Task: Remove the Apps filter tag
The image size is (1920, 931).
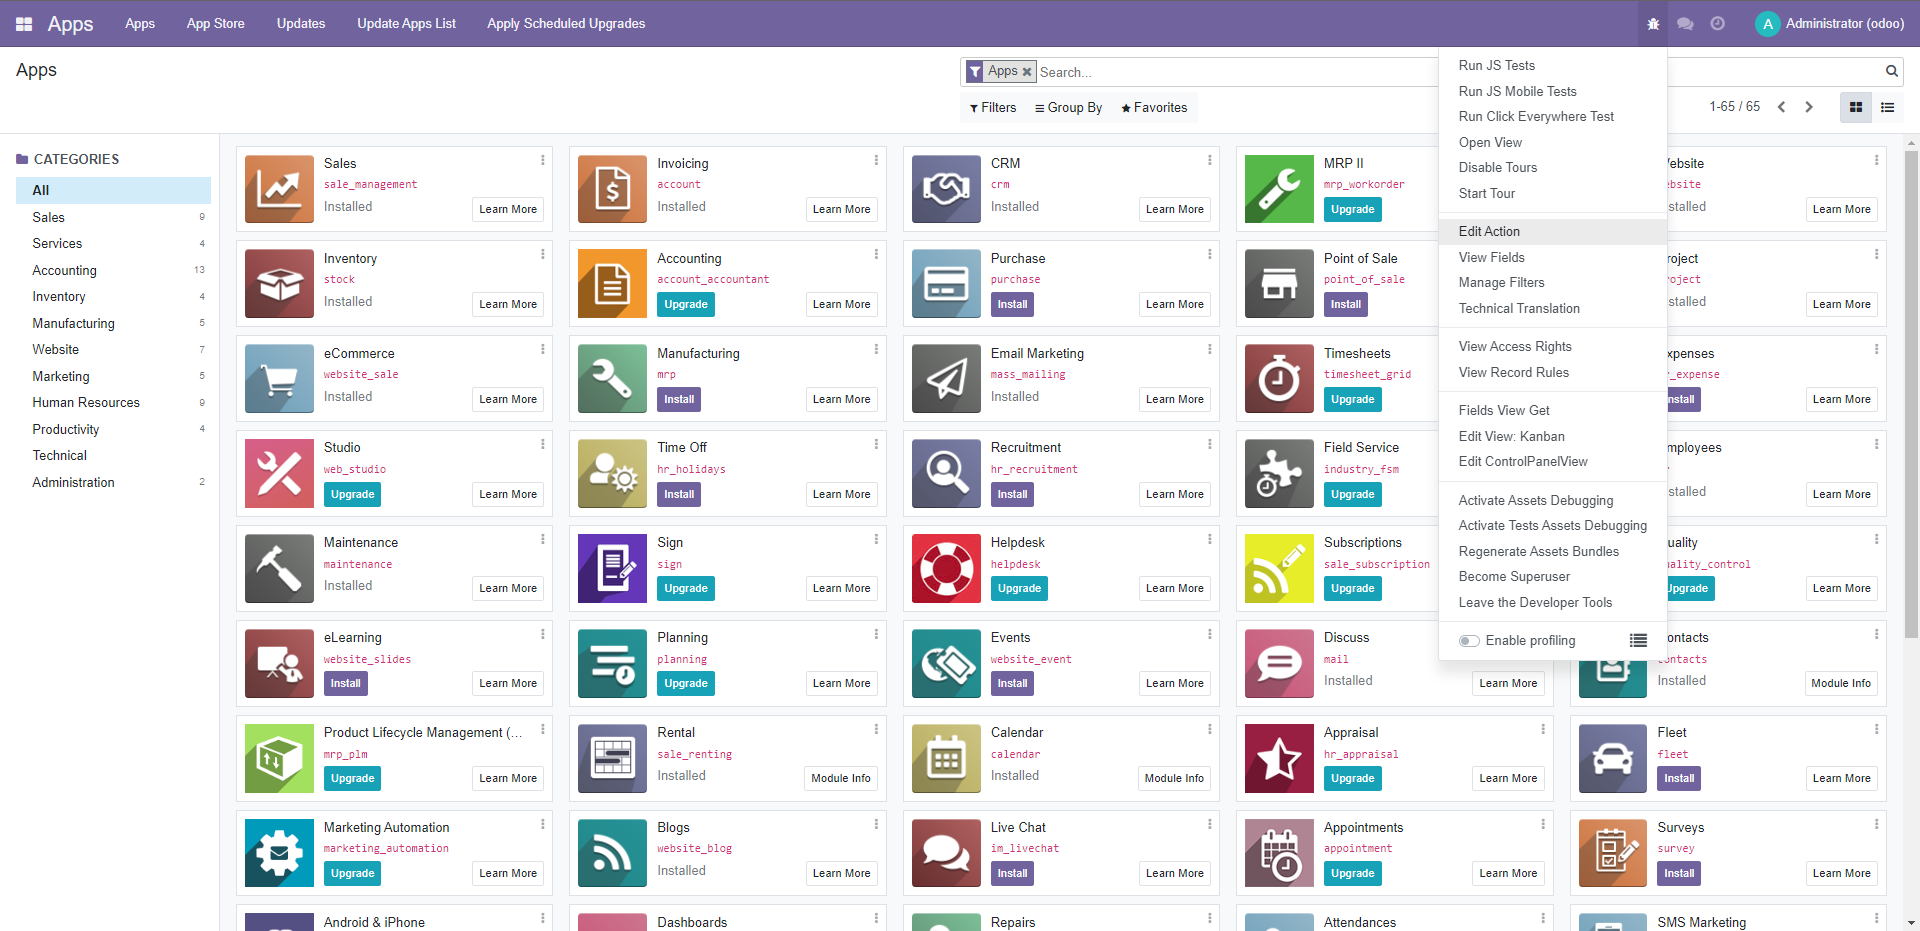Action: tap(1027, 72)
